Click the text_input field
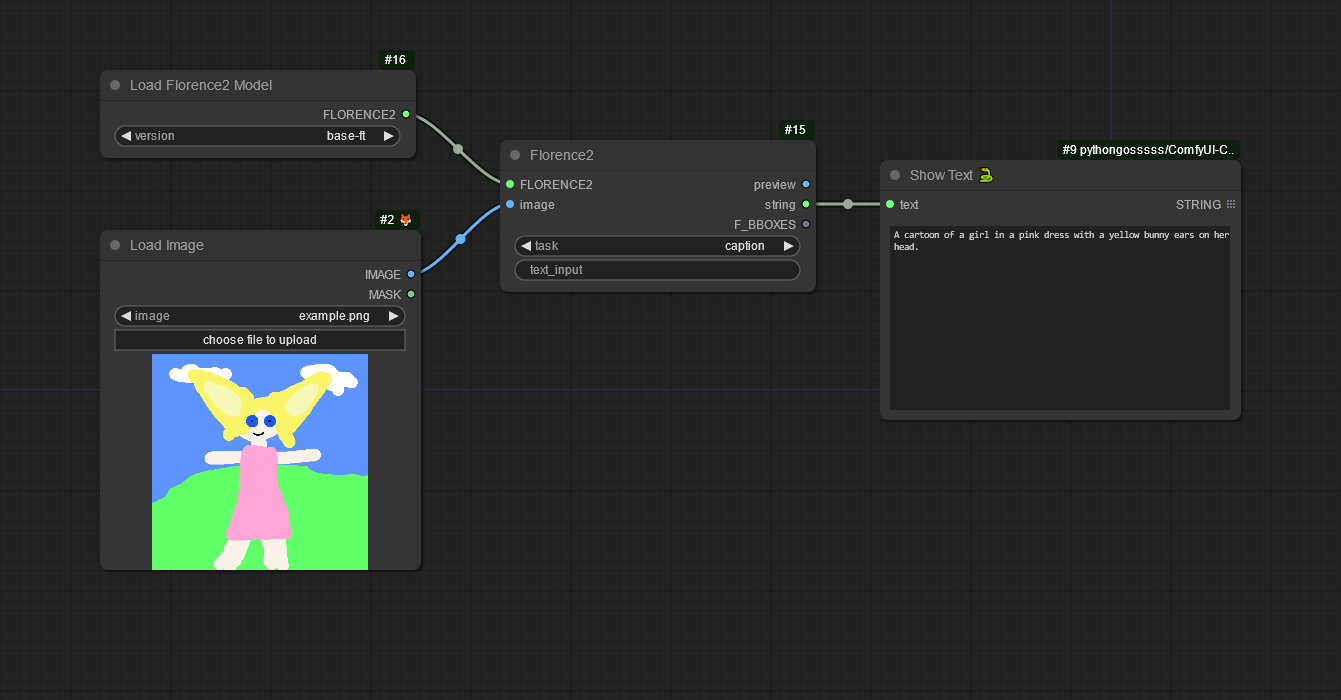This screenshot has width=1341, height=700. coord(658,270)
